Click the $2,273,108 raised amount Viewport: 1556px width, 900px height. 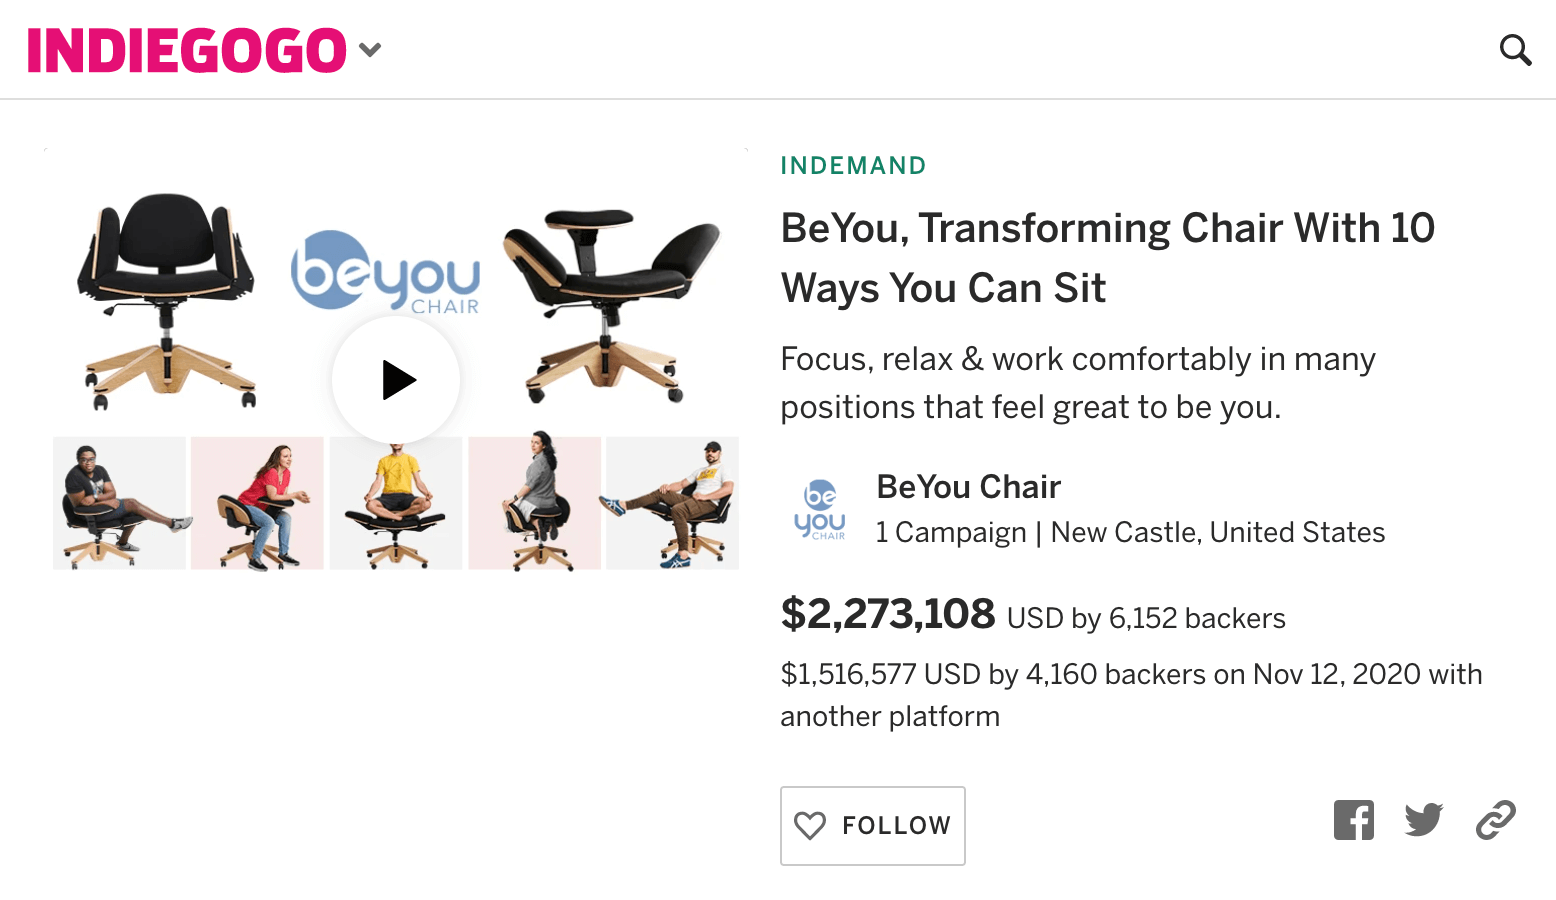coord(887,614)
